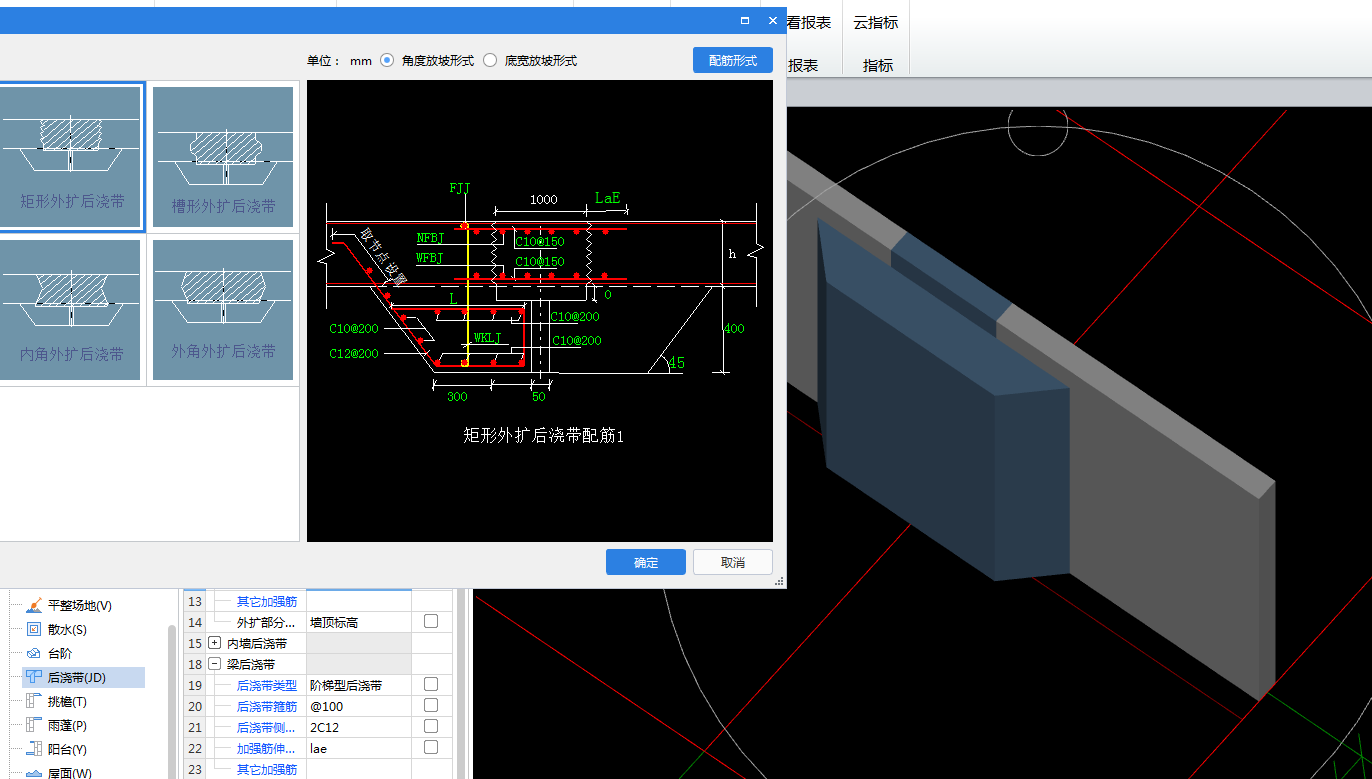Open the 指标 ribbon group label

coord(878,65)
